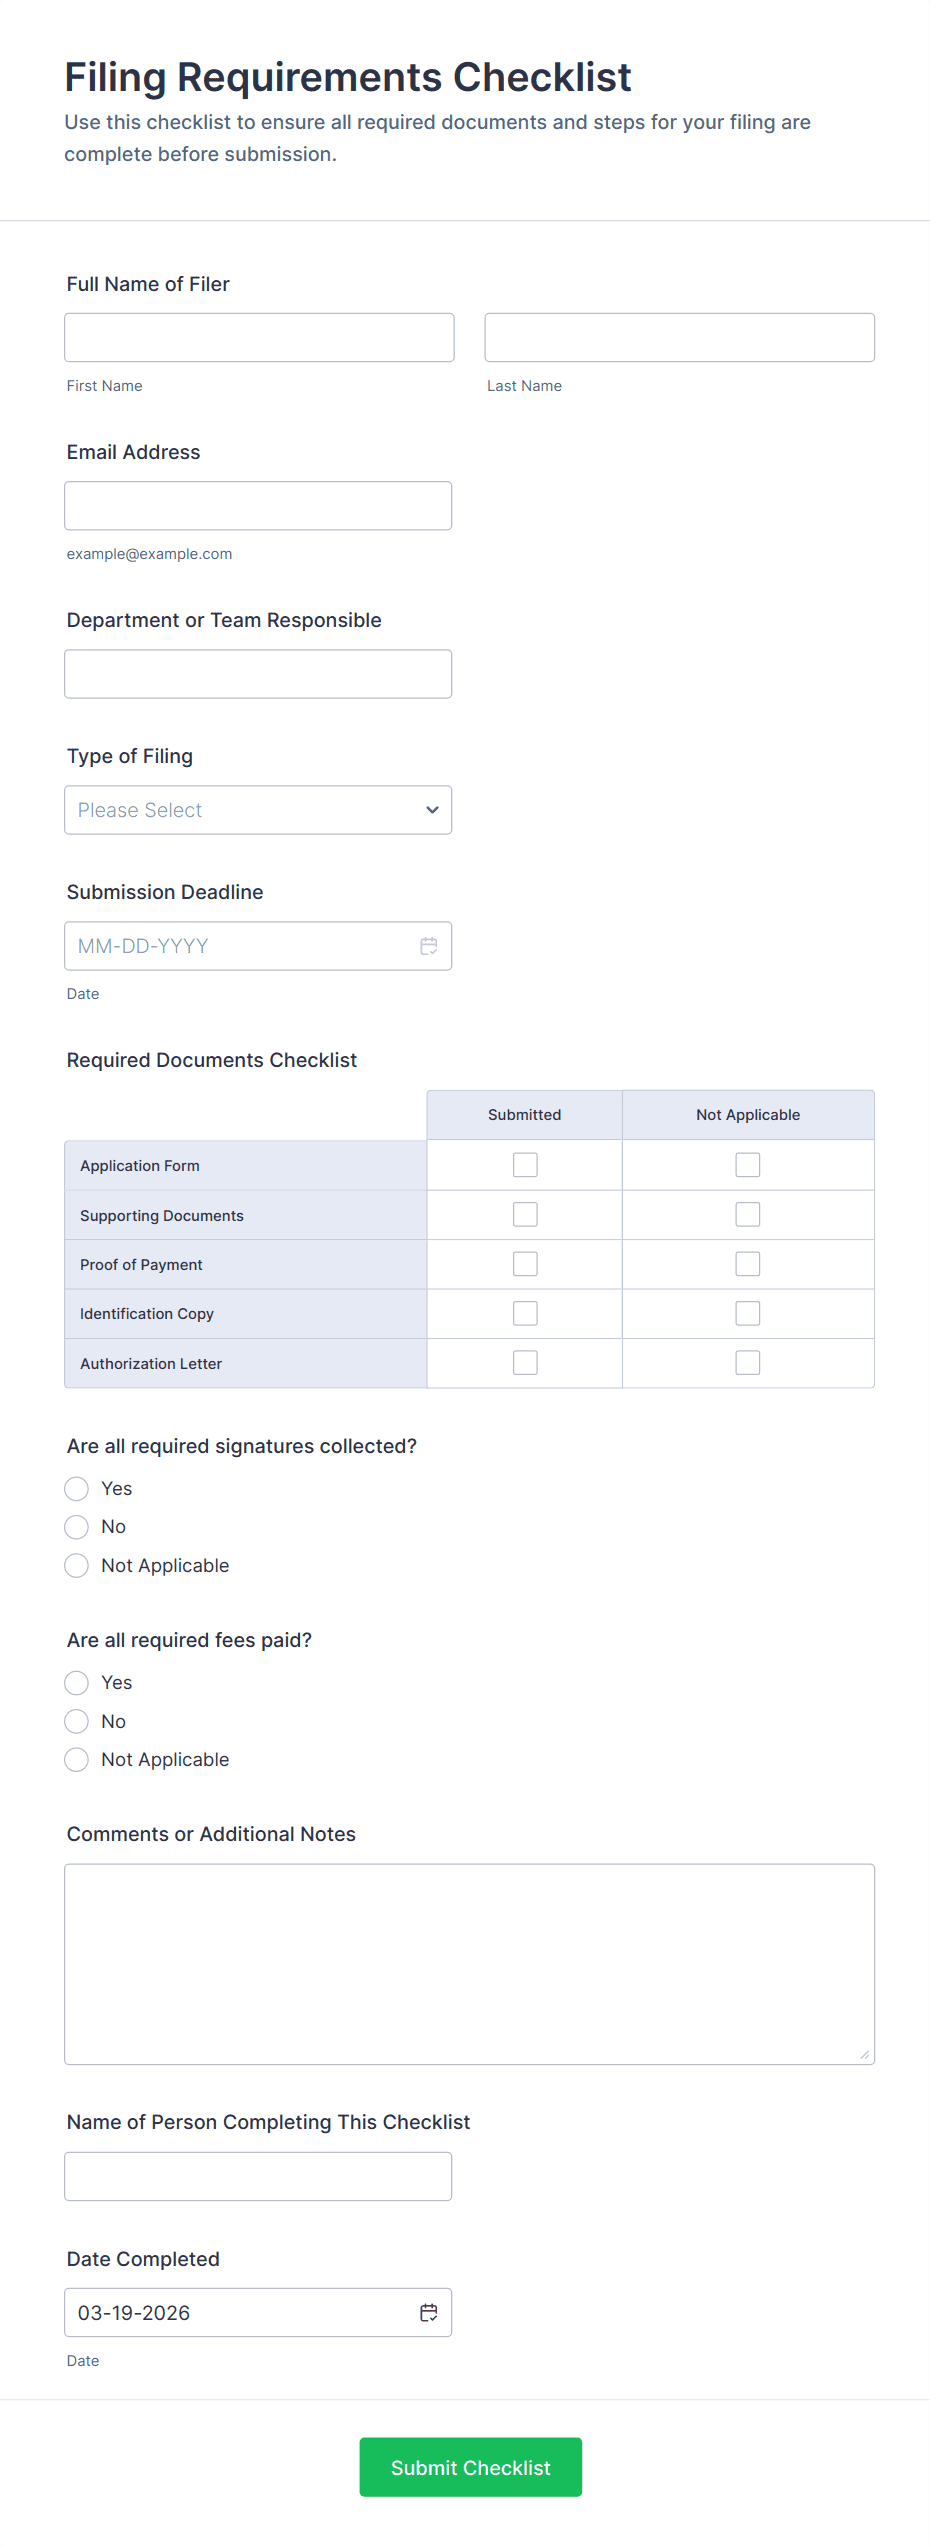This screenshot has width=930, height=2546.
Task: Focus the Department or Team Responsible field
Action: point(258,674)
